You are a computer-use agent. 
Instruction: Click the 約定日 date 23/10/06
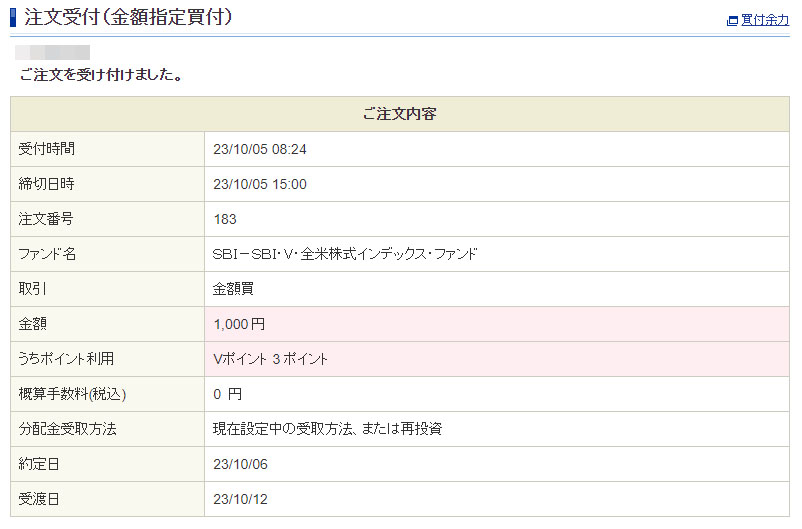(241, 464)
